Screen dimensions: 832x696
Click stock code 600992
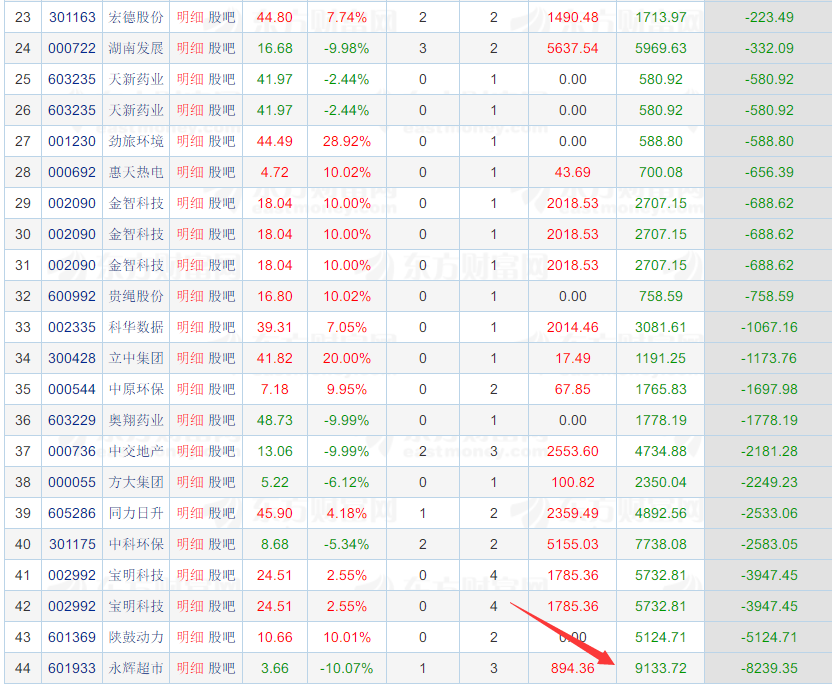(72, 296)
